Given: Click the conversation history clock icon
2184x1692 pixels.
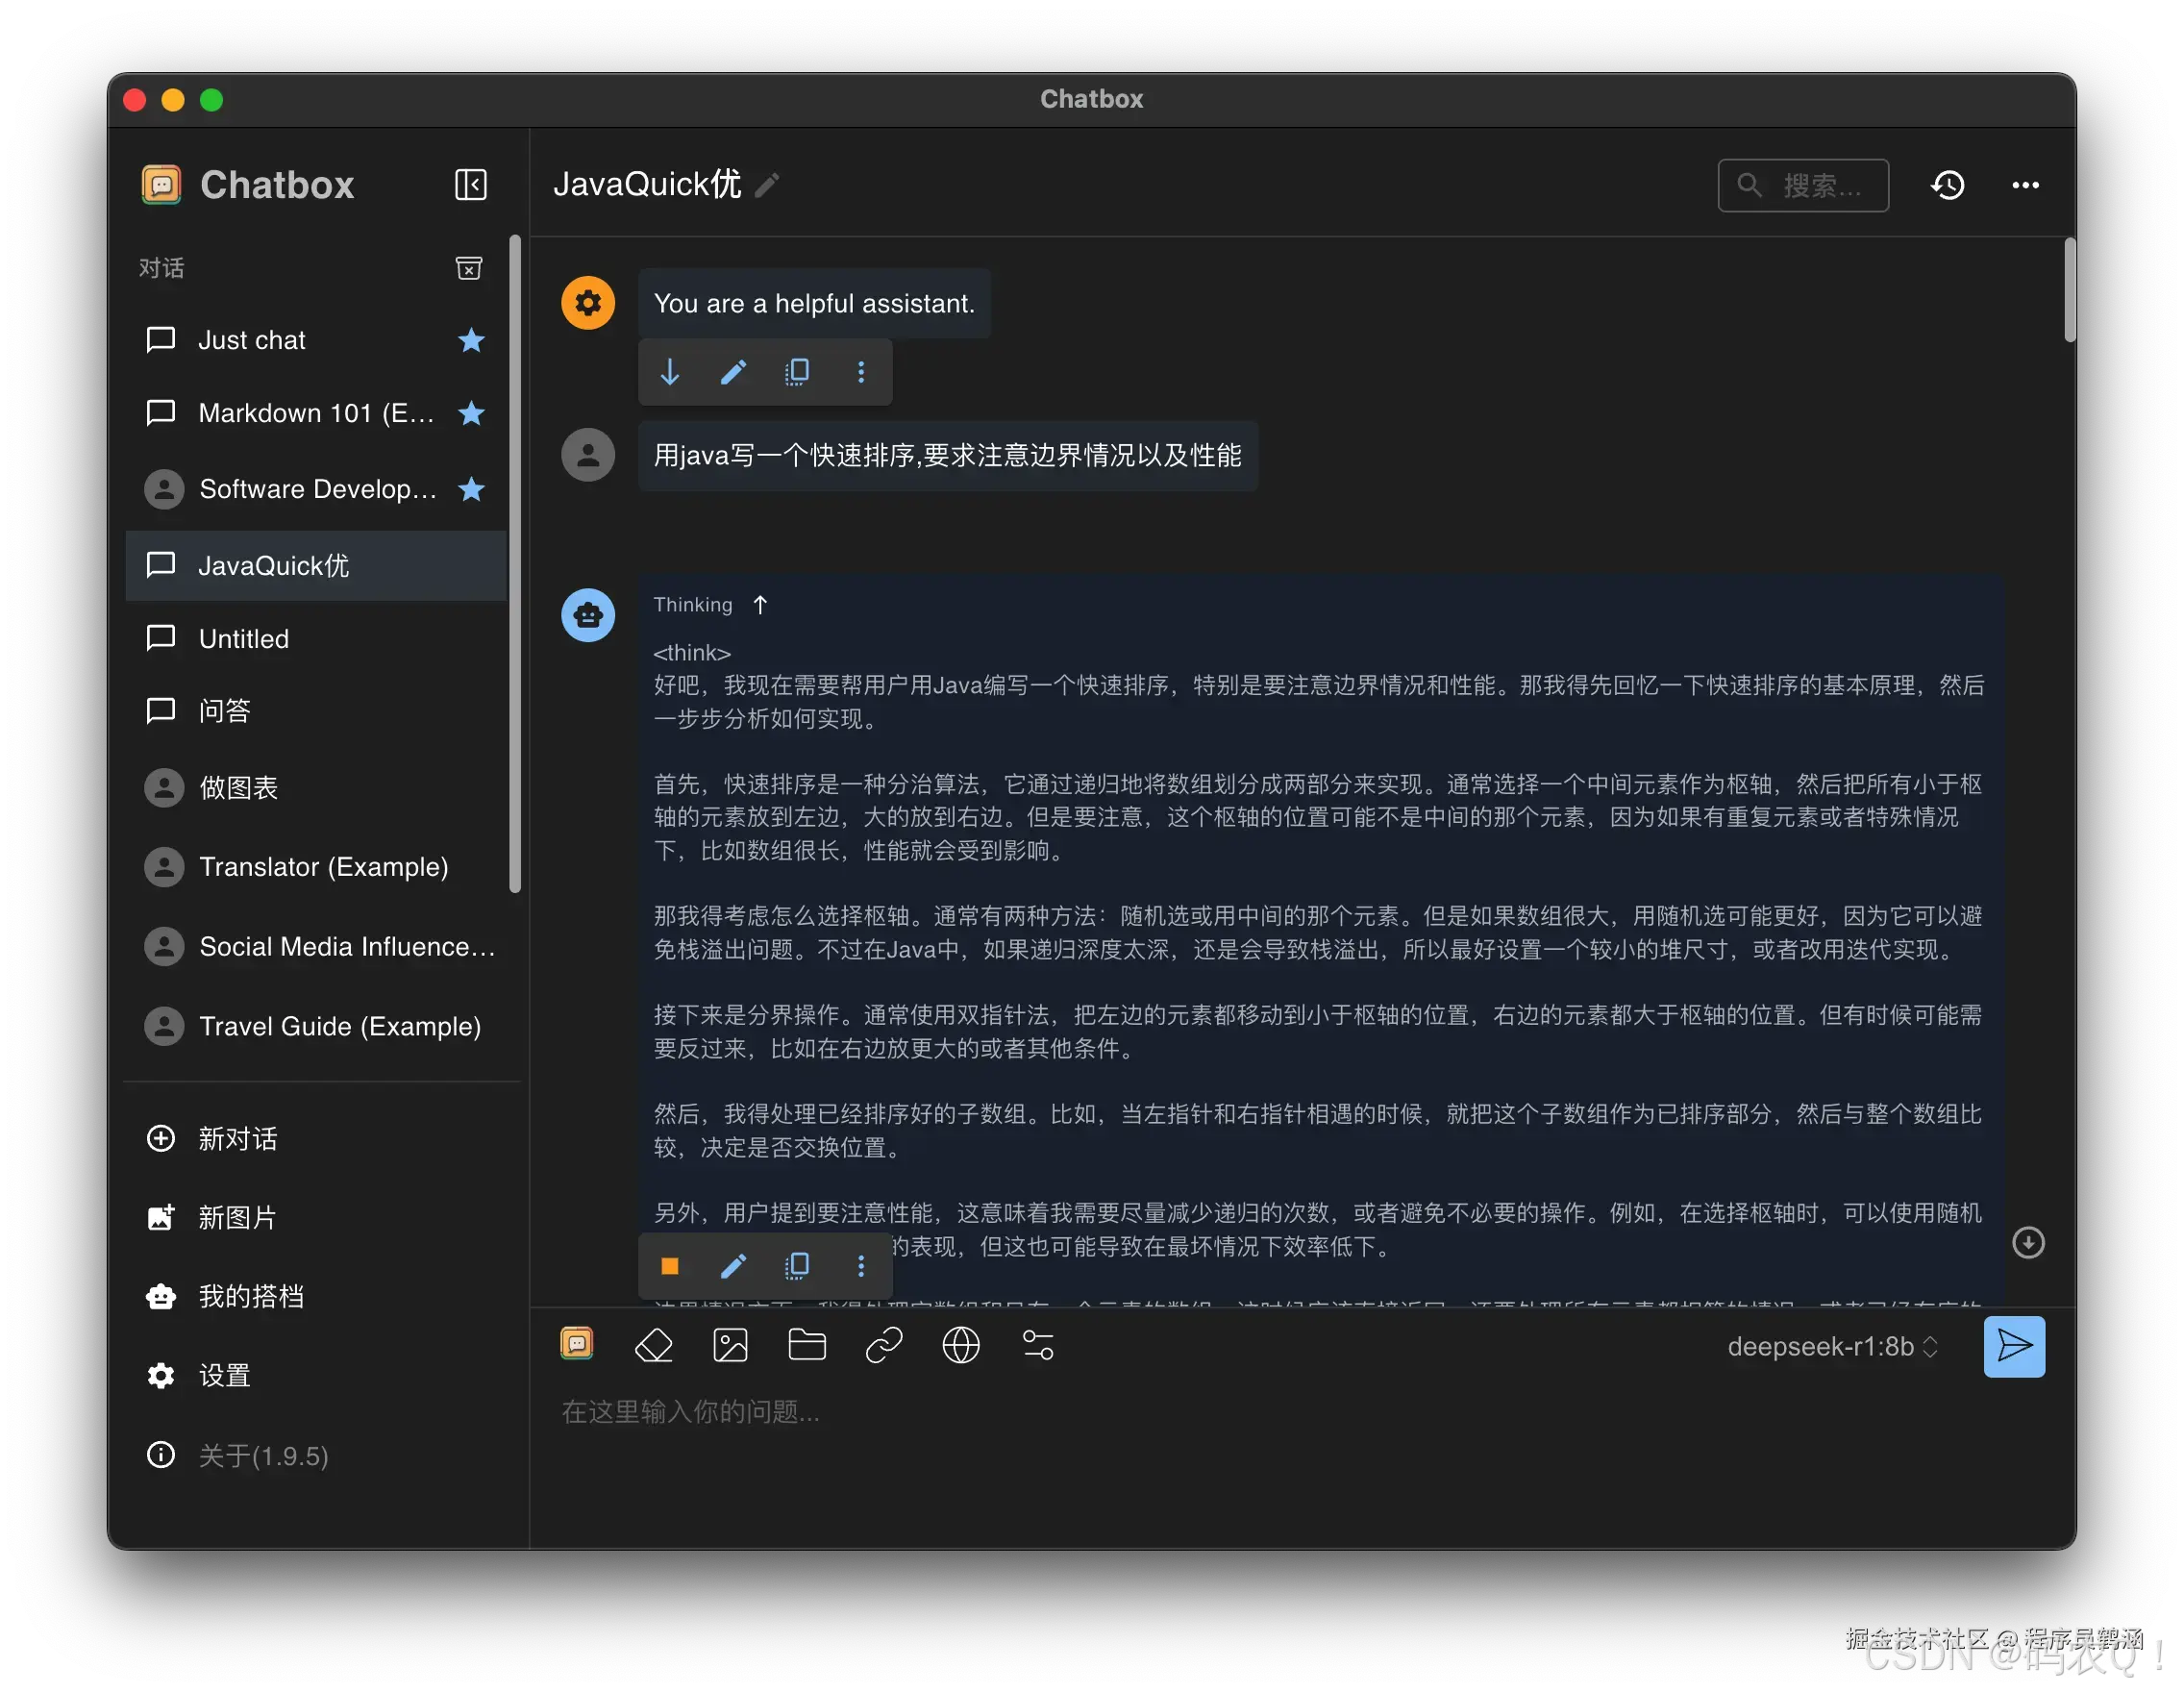Looking at the screenshot, I should click(x=1947, y=185).
